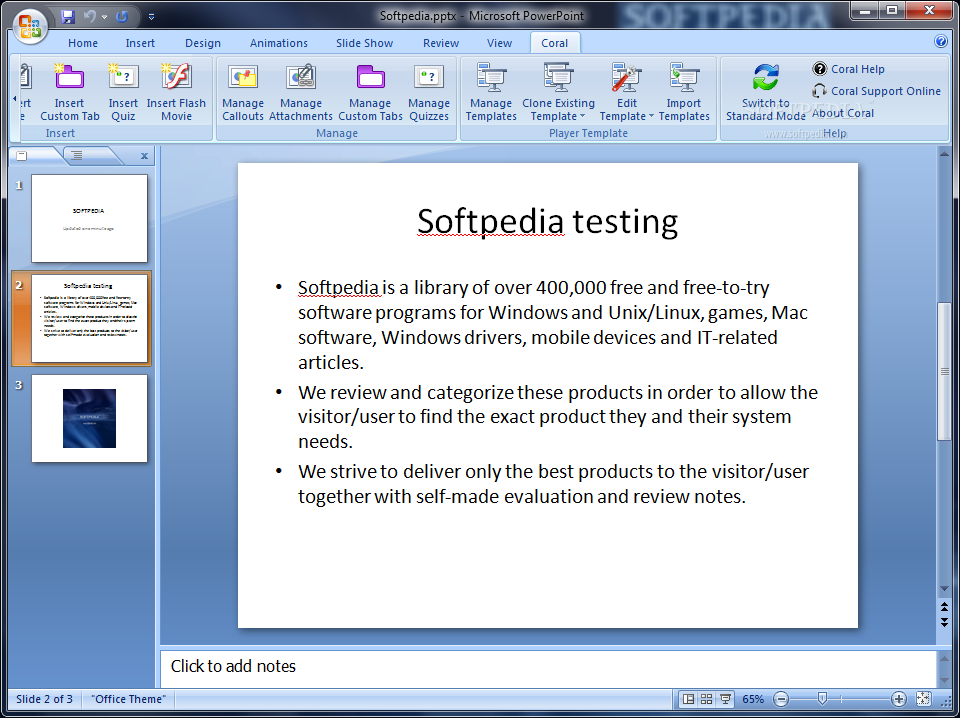Switch to Slide Sorter view icon

click(x=707, y=699)
